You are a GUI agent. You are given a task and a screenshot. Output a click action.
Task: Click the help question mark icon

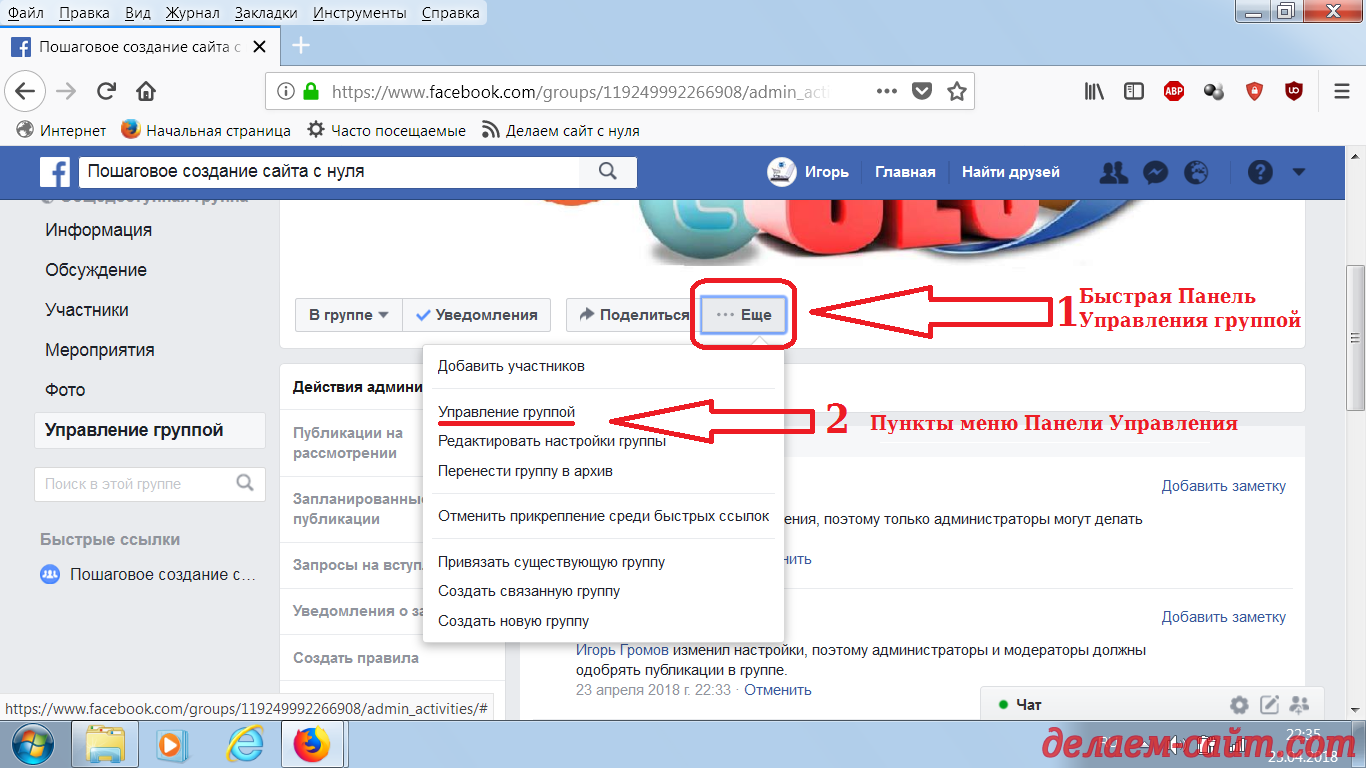pyautogui.click(x=1259, y=172)
